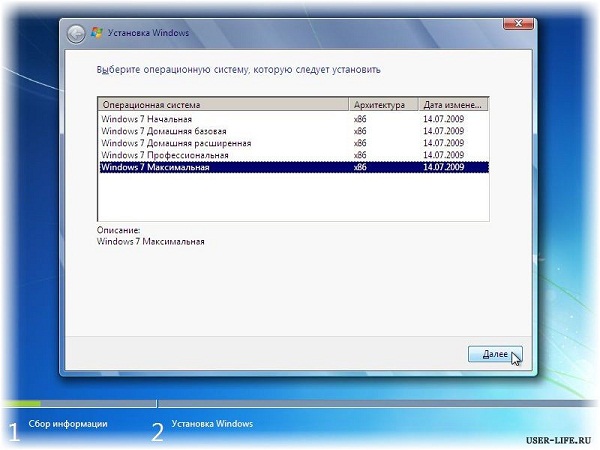Click the Дата измене... column header
The image size is (600, 450).
coord(453,104)
